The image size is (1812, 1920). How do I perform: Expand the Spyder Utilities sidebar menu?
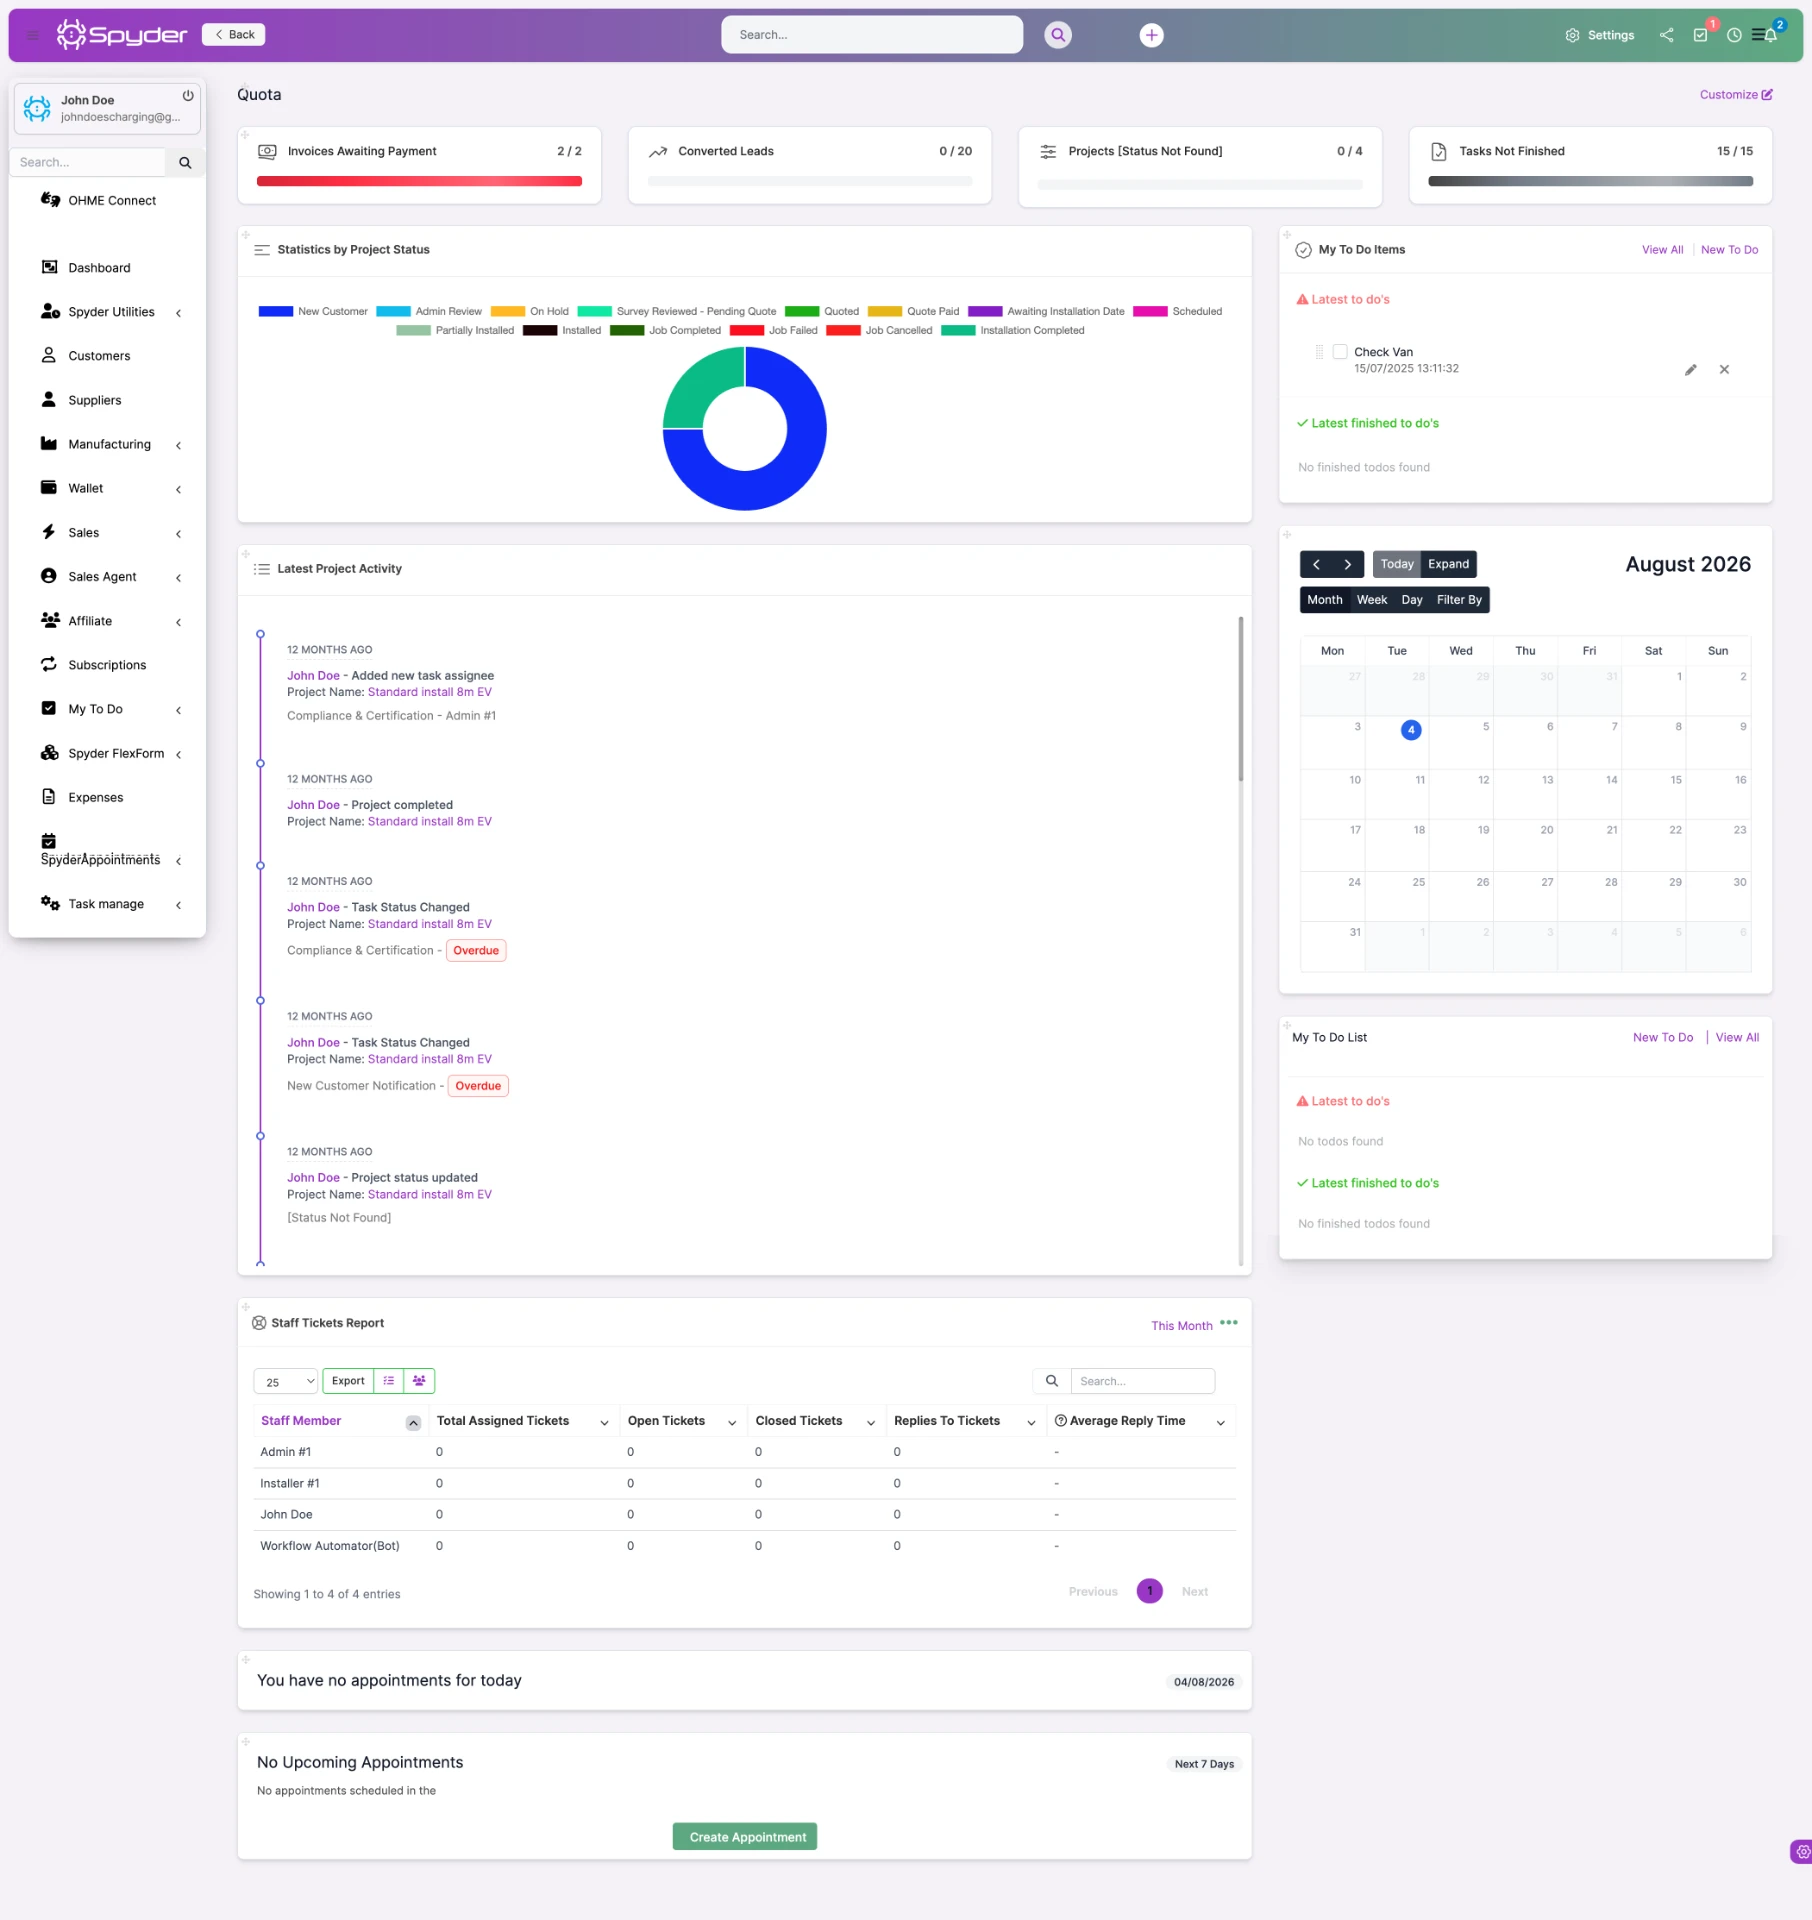click(x=110, y=312)
